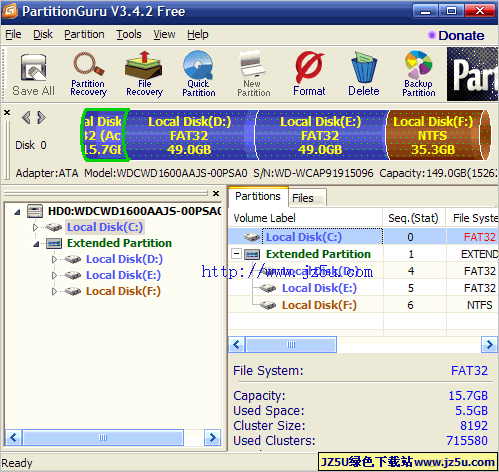
Task: Expand Local Disk(F:) tree node
Action: [54, 291]
